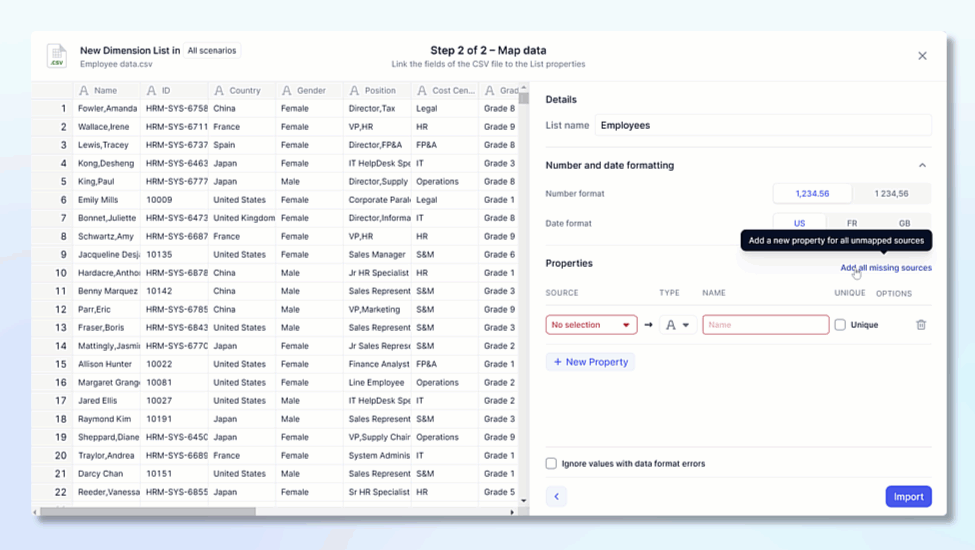Click the vertical scrollbar thumb of the data preview
The width and height of the screenshot is (975, 550).
(524, 98)
